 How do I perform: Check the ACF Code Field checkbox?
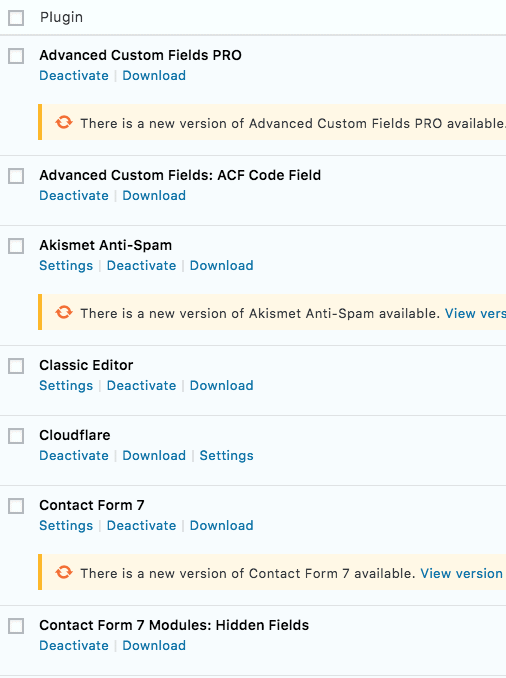coord(16,176)
